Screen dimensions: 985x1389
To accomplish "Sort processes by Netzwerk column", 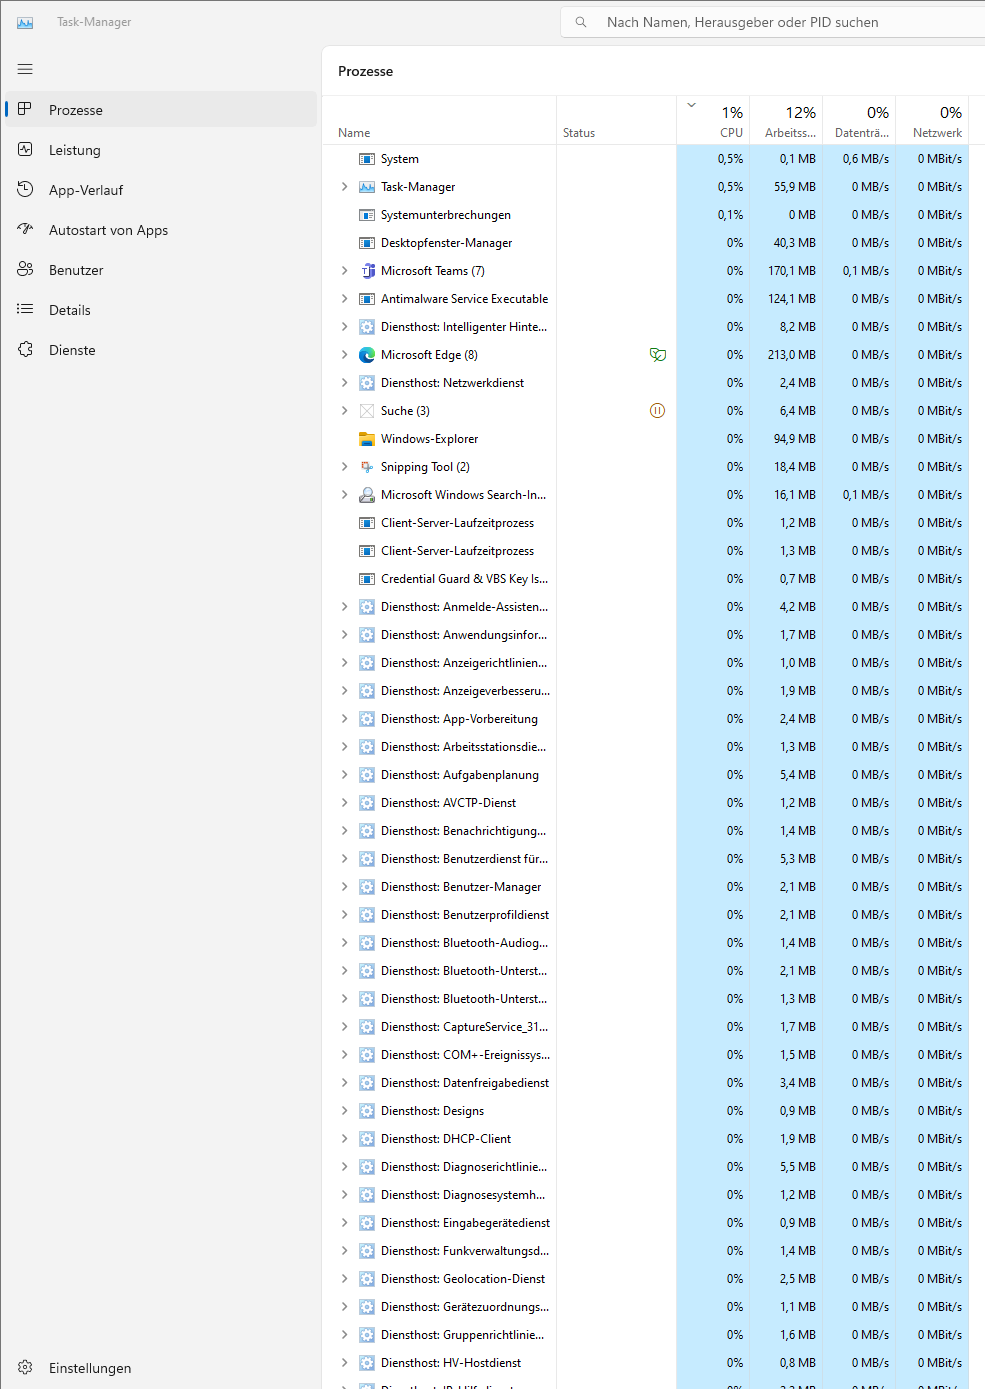I will pyautogui.click(x=937, y=120).
